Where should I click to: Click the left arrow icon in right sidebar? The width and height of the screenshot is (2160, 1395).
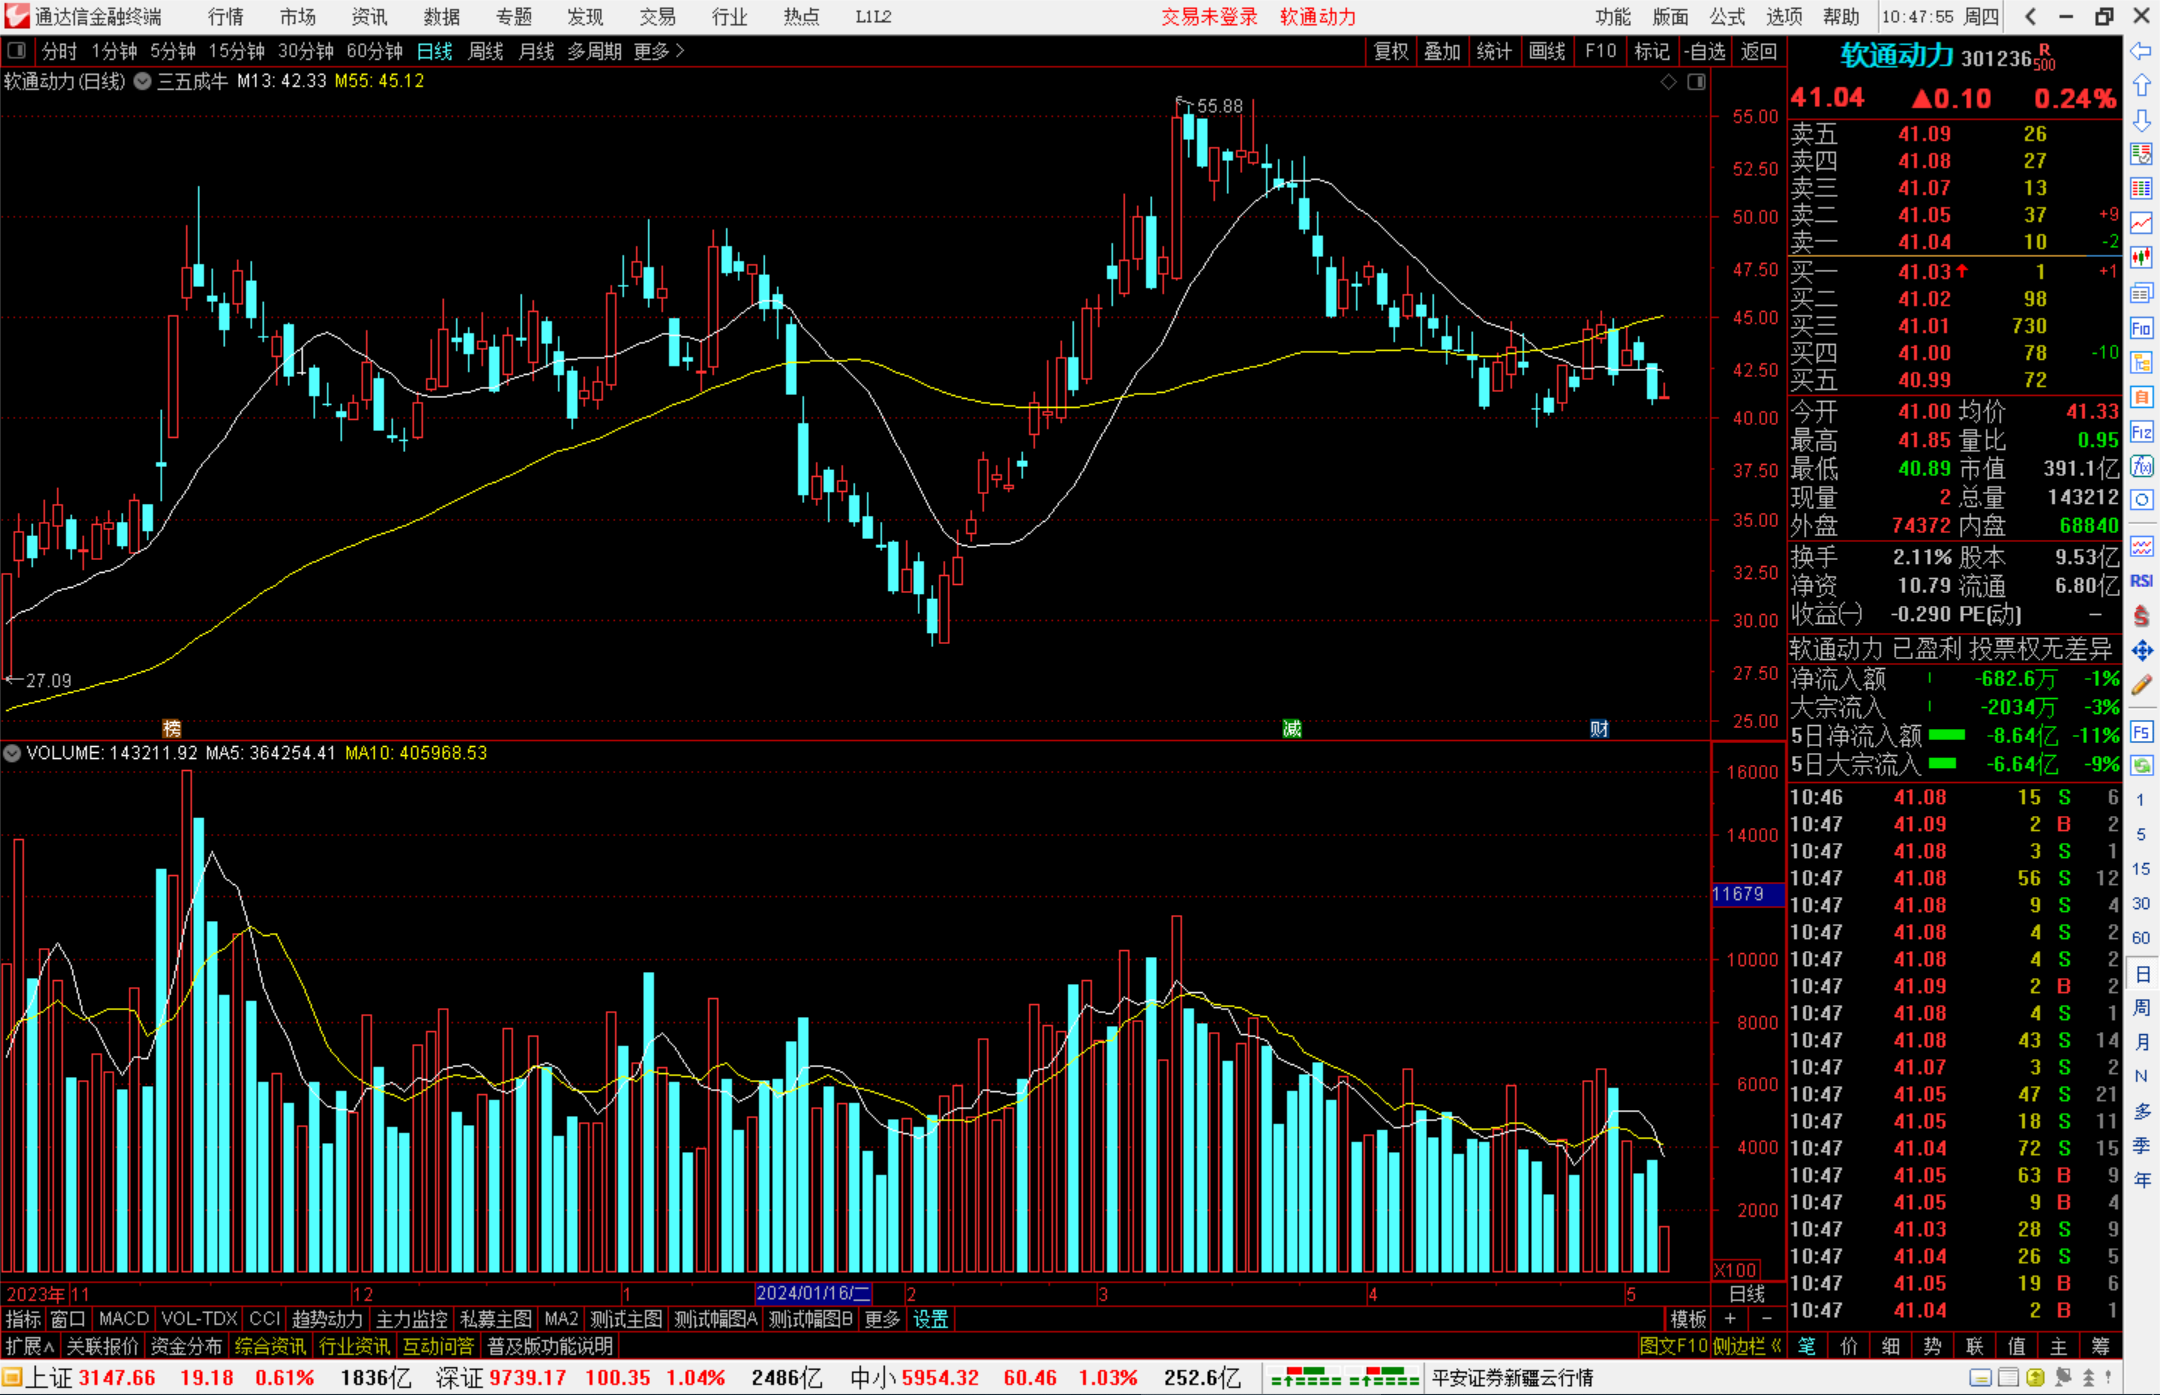point(2141,51)
